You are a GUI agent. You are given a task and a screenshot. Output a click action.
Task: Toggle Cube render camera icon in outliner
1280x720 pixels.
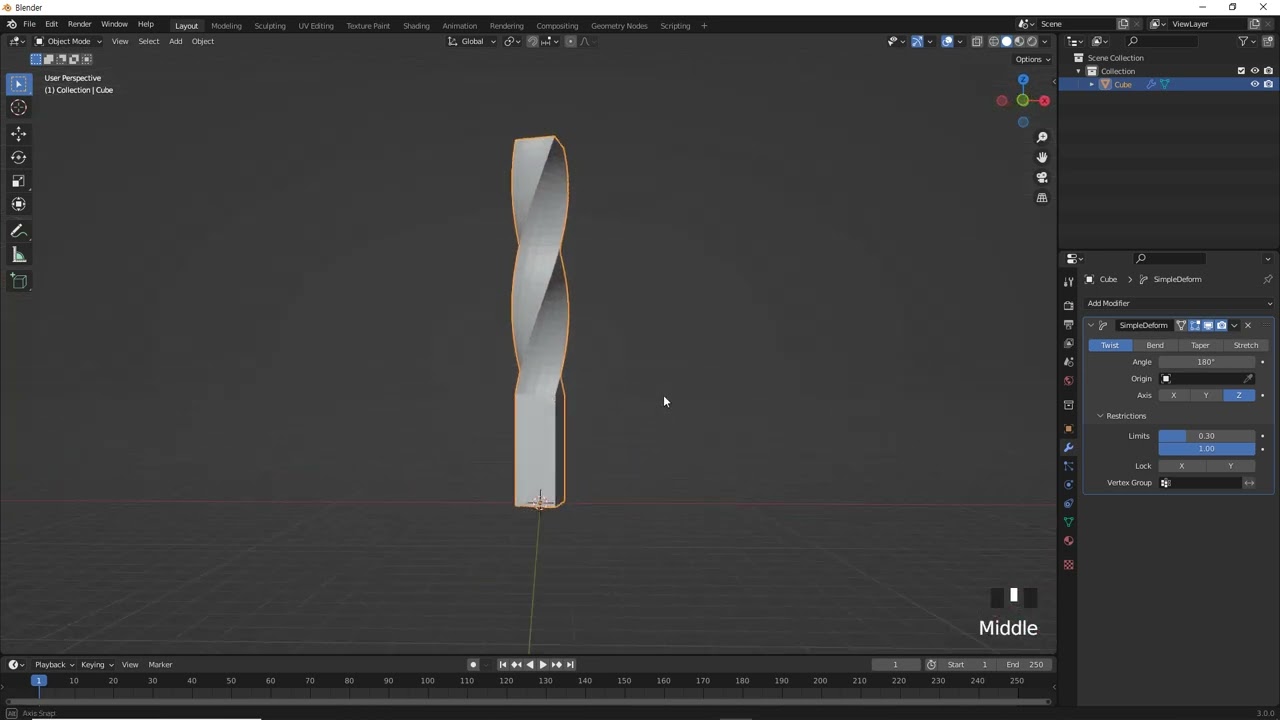coord(1268,84)
